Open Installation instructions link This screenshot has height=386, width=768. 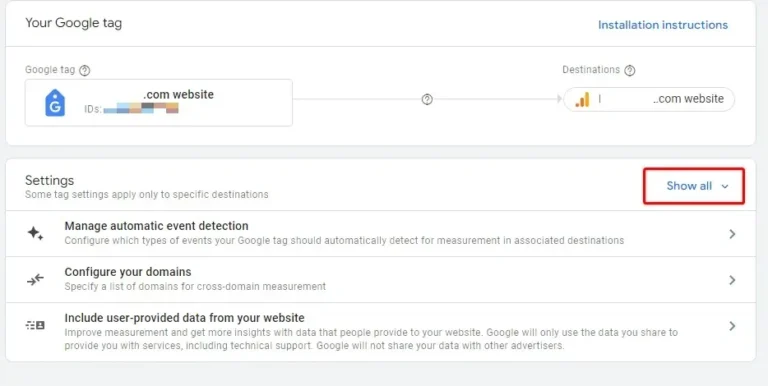663,25
